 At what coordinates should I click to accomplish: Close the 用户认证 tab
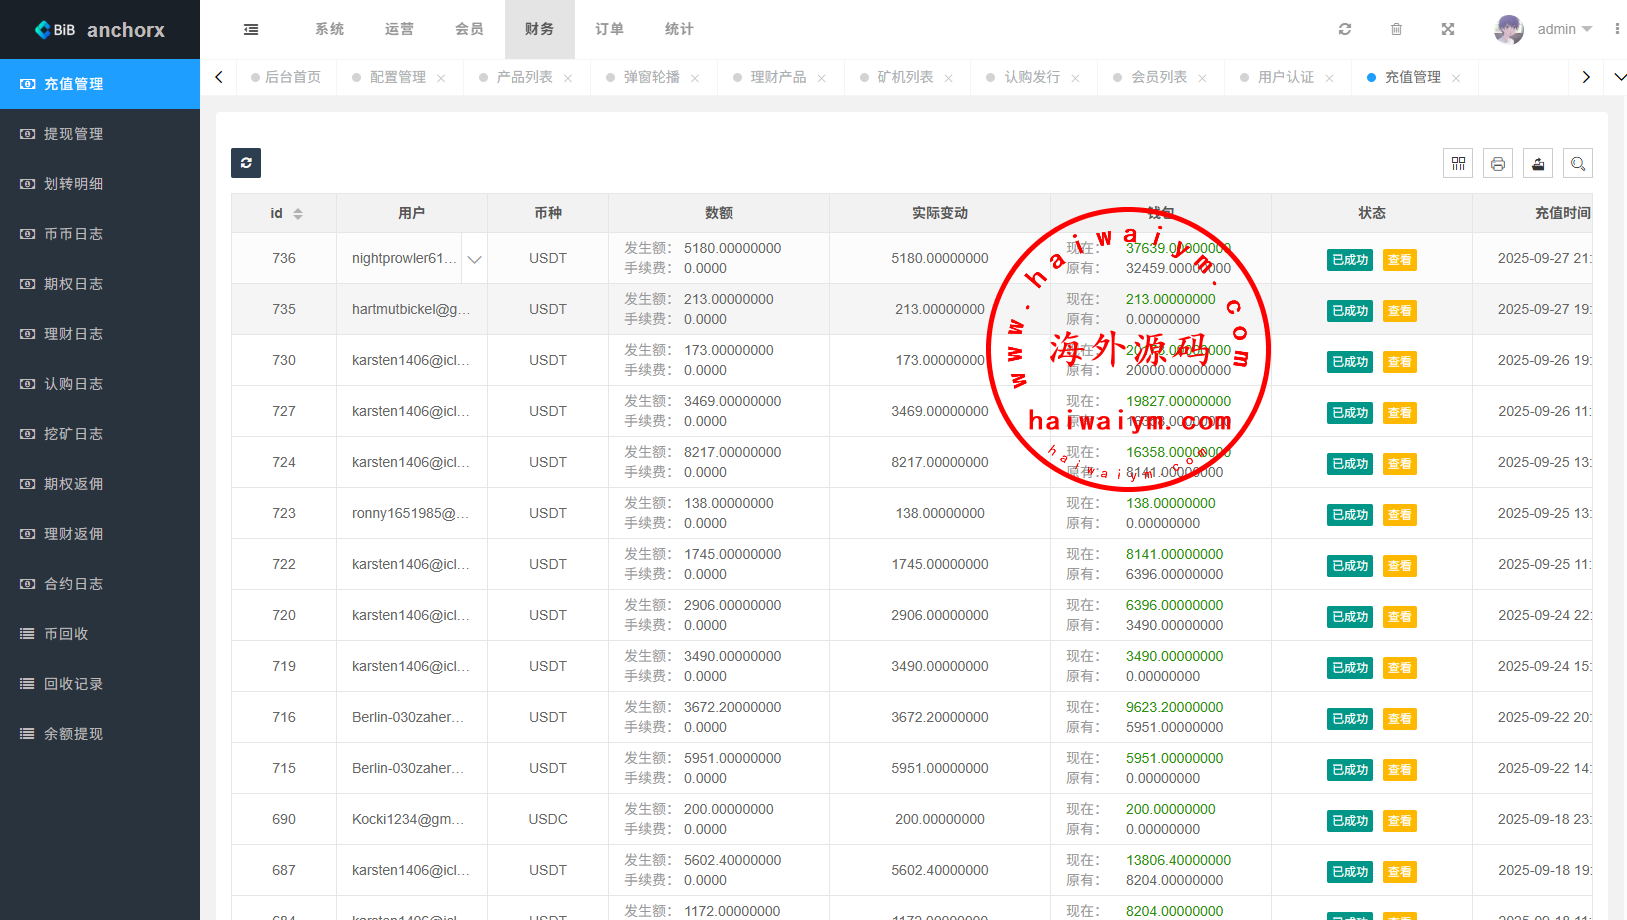(x=1329, y=78)
